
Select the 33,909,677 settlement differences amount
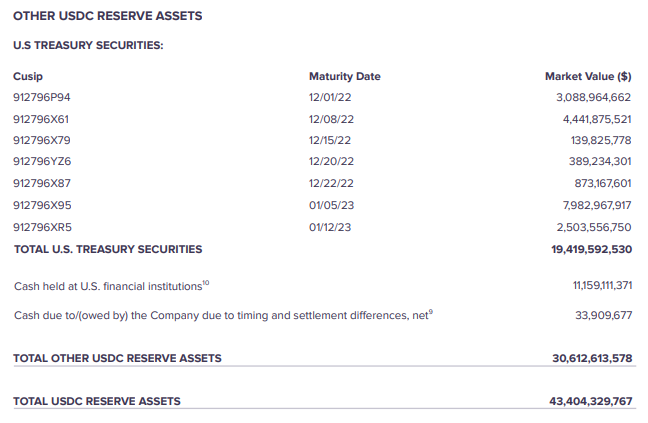click(604, 316)
